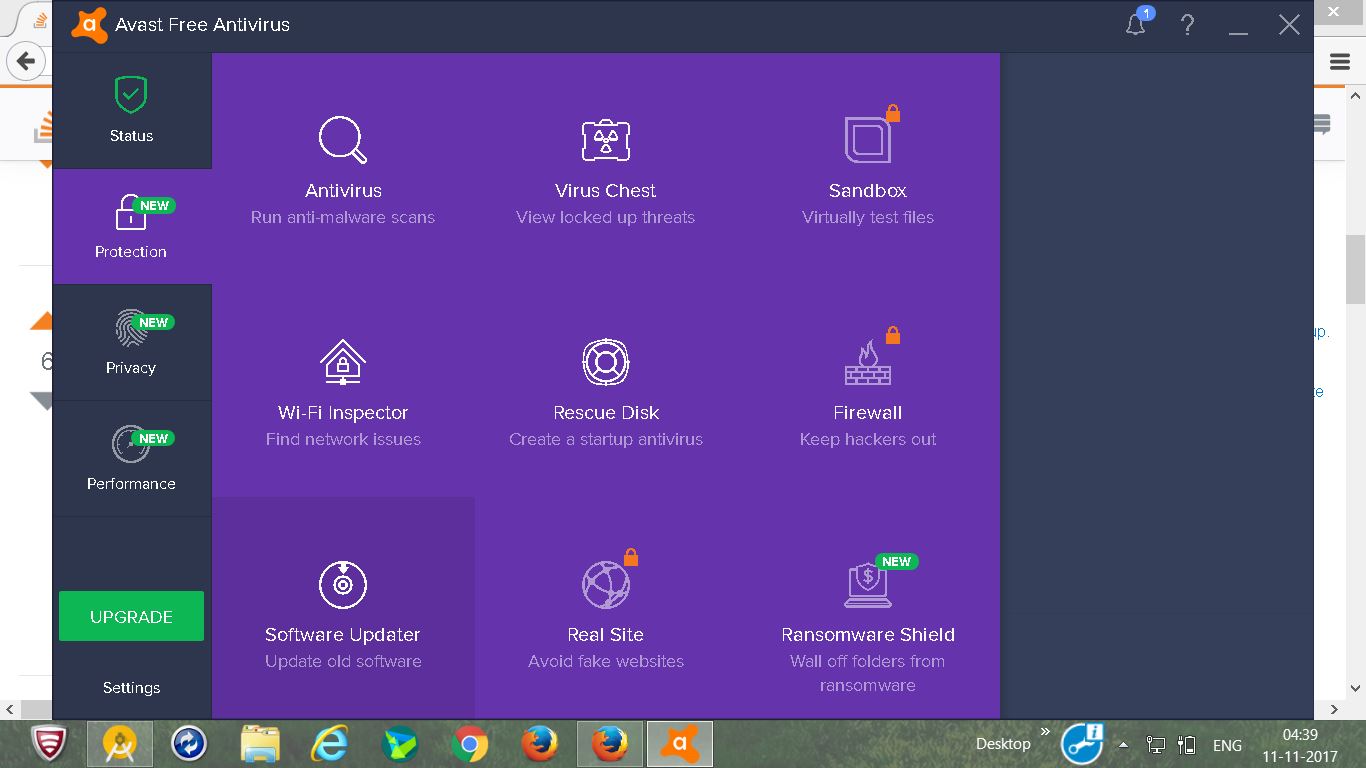Viewport: 1366px width, 768px height.
Task: Open the Antivirus scans tile
Action: click(x=343, y=165)
